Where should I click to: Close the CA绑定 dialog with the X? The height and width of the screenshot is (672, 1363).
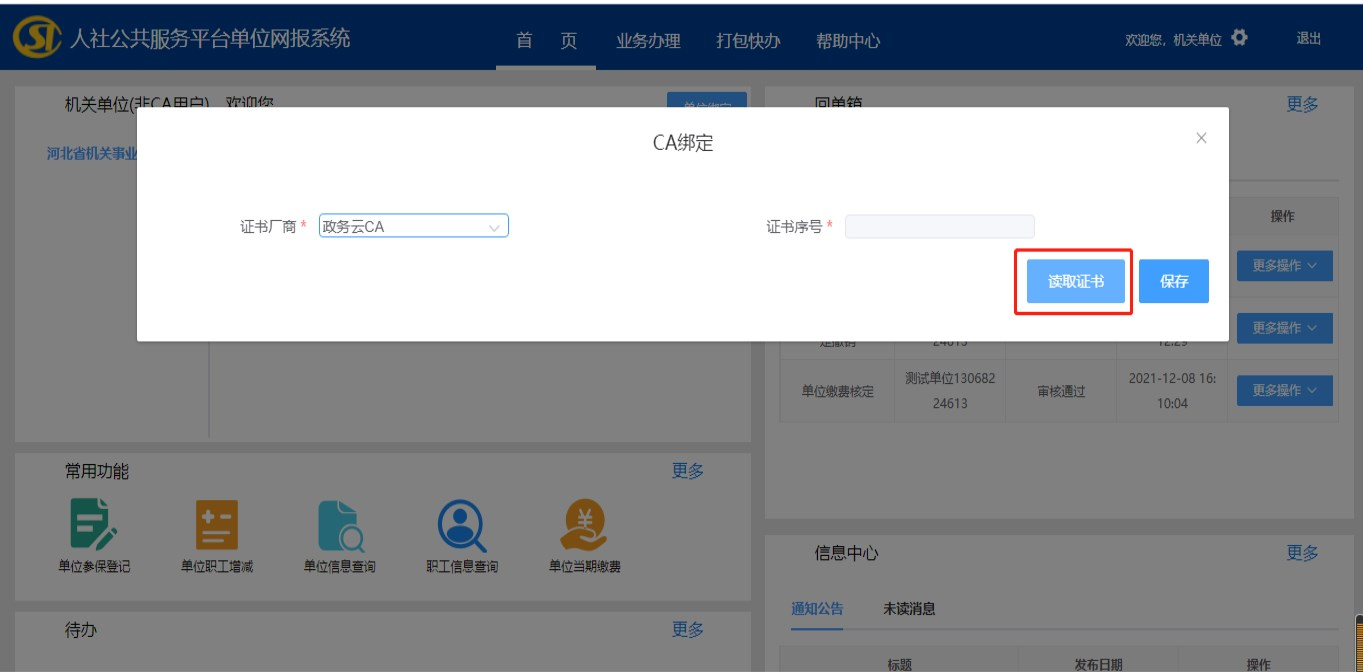pos(1201,138)
